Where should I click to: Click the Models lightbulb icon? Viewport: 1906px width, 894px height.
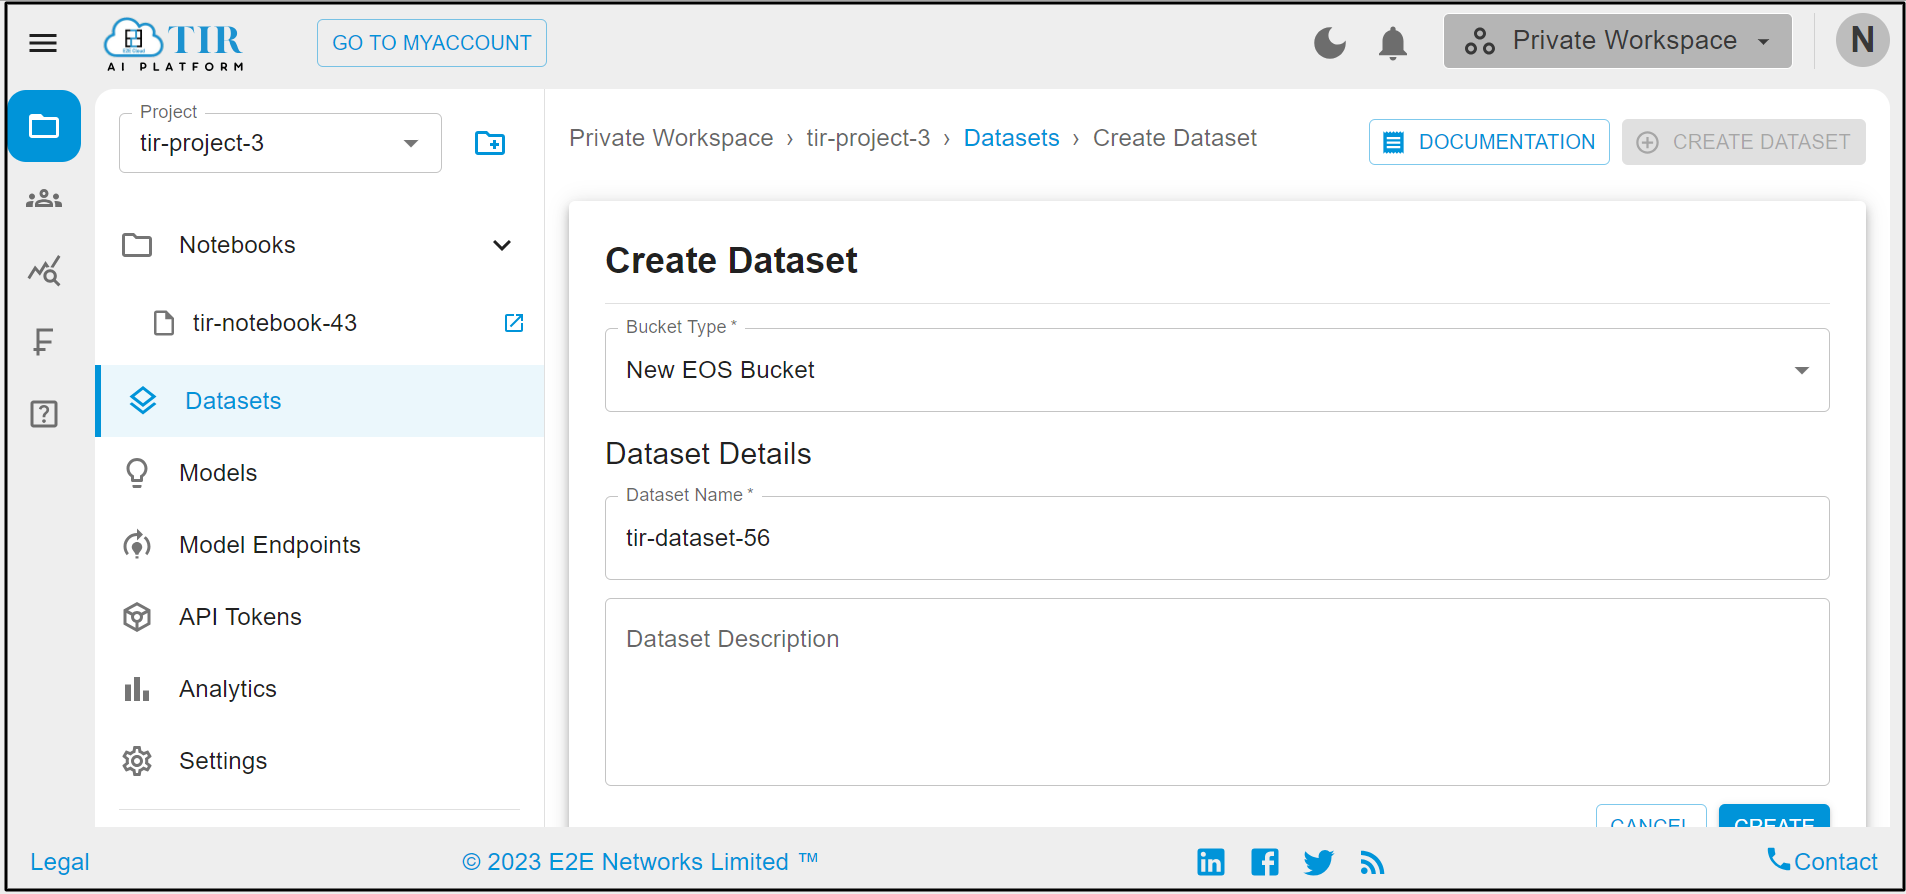[x=137, y=473]
